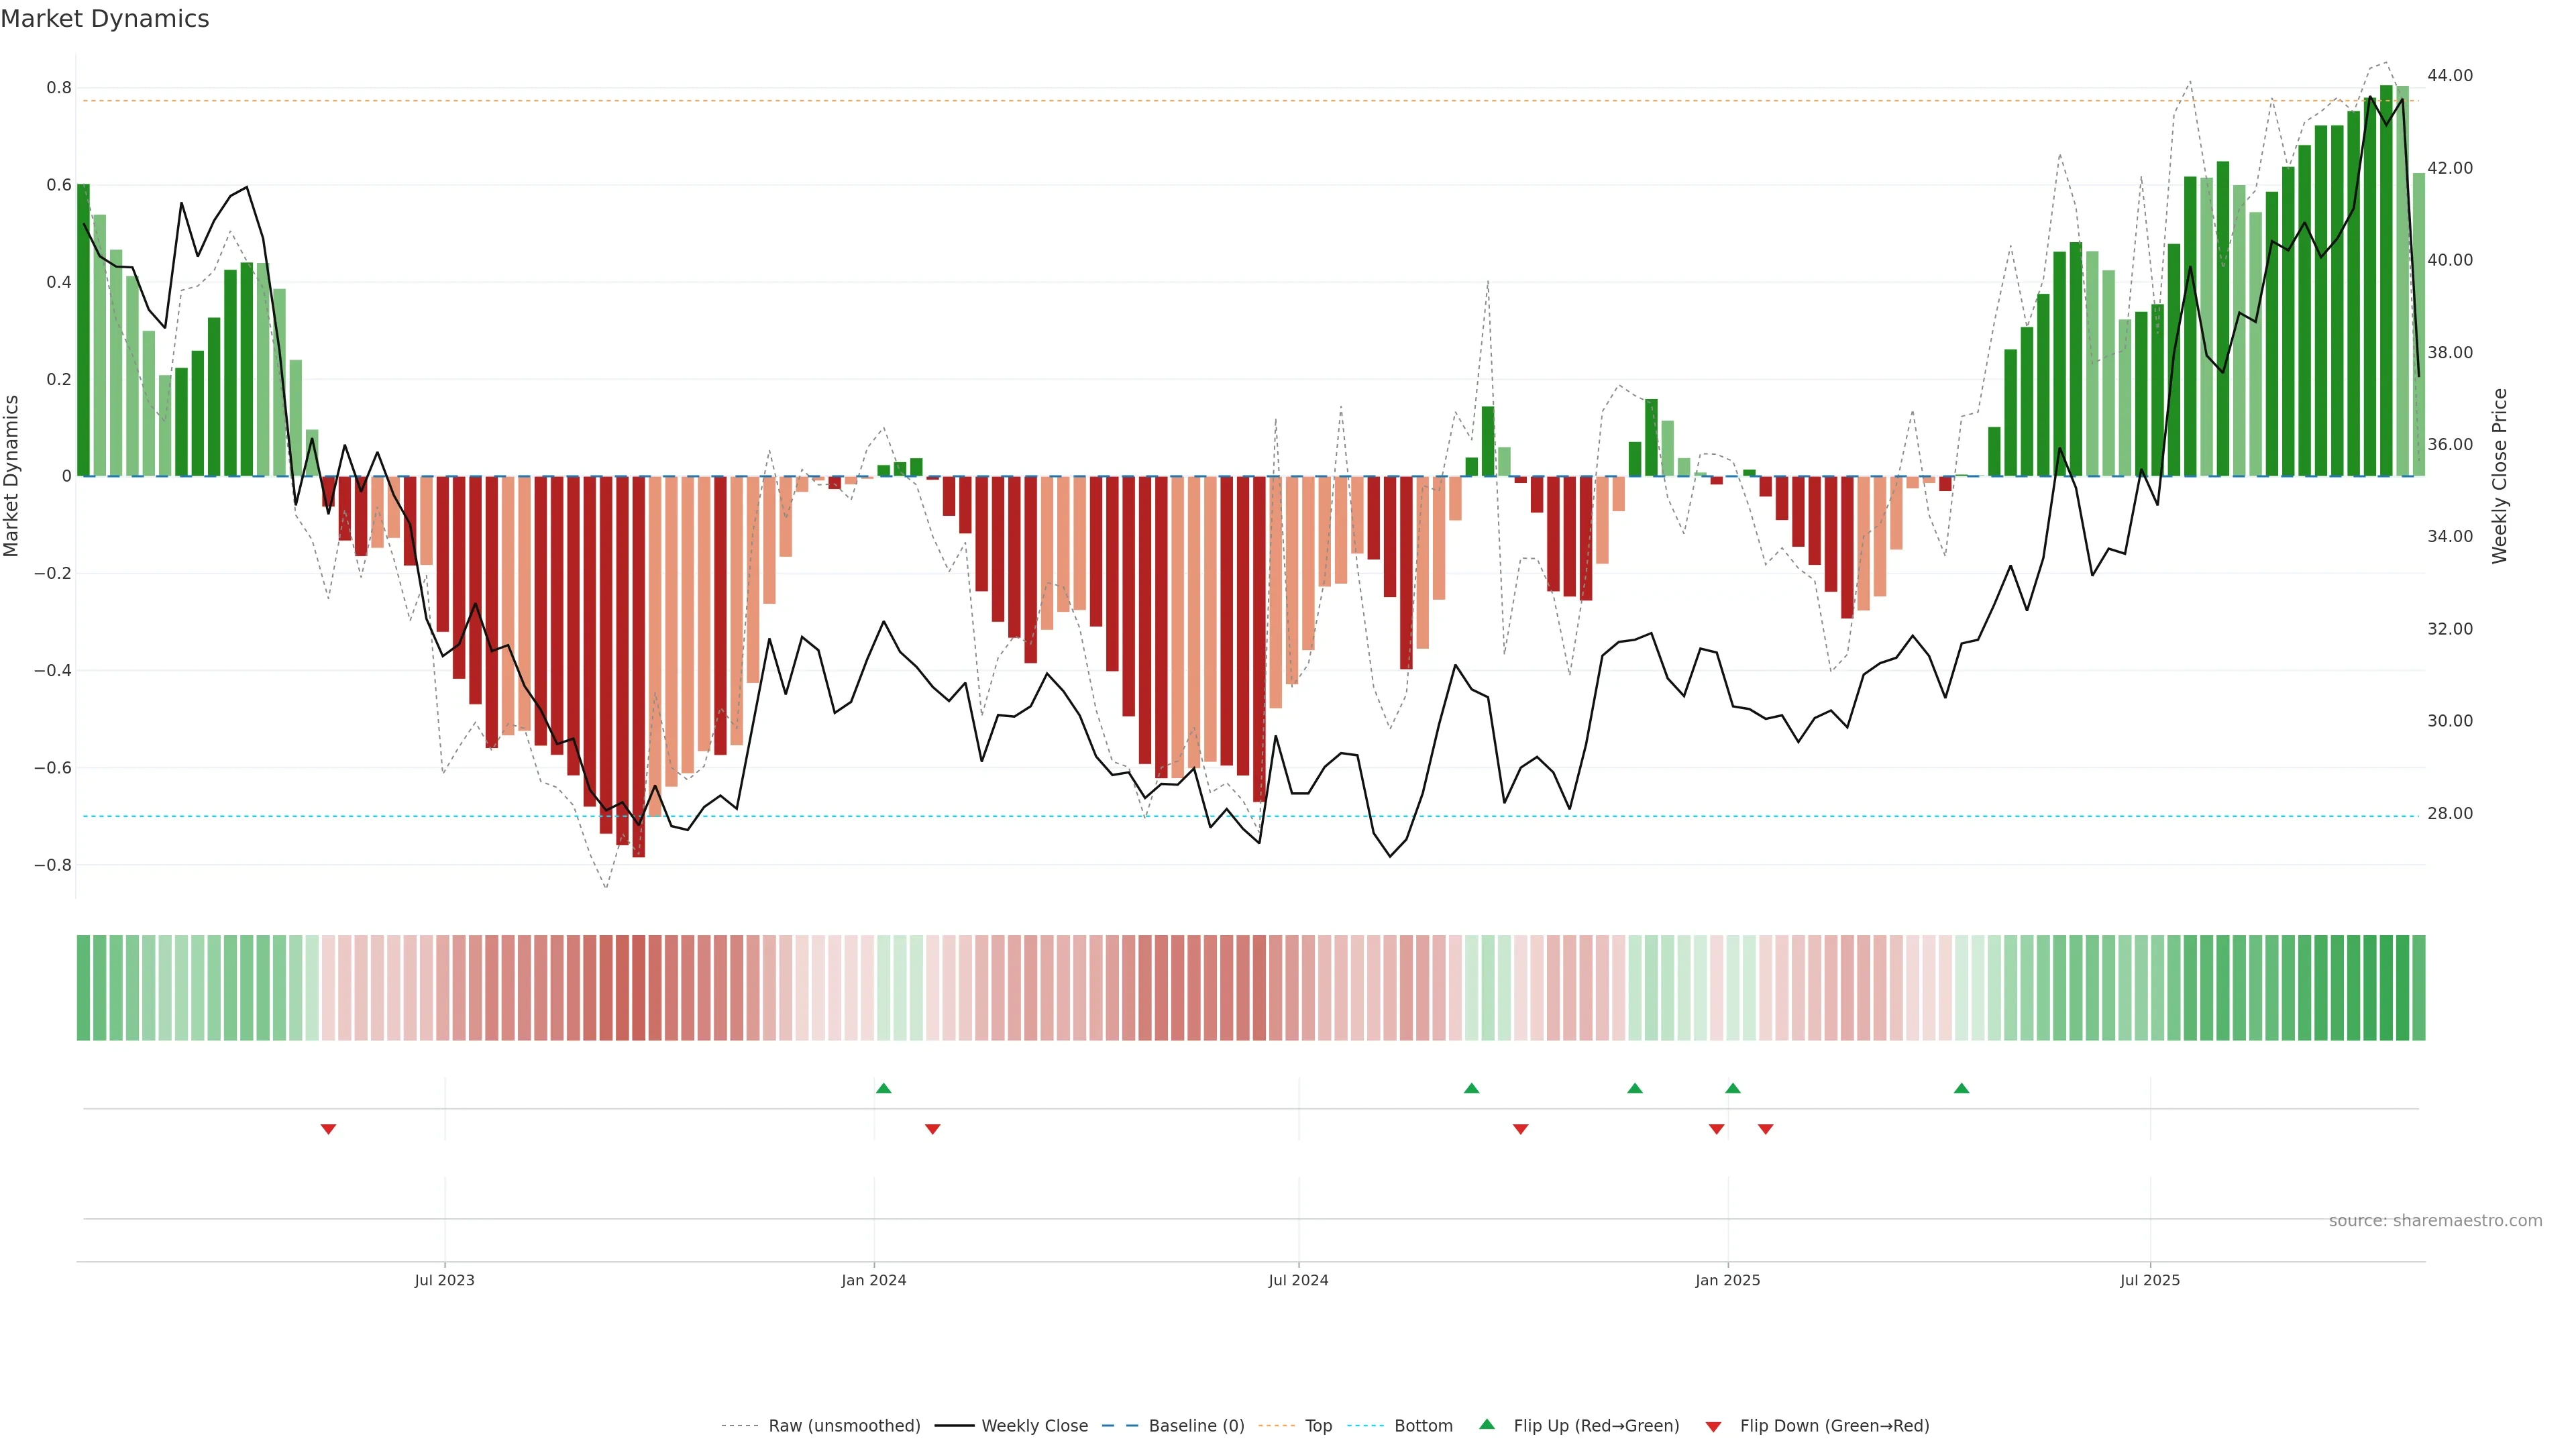Click the Market Dynamics chart title
This screenshot has width=2576, height=1449.
coord(105,19)
